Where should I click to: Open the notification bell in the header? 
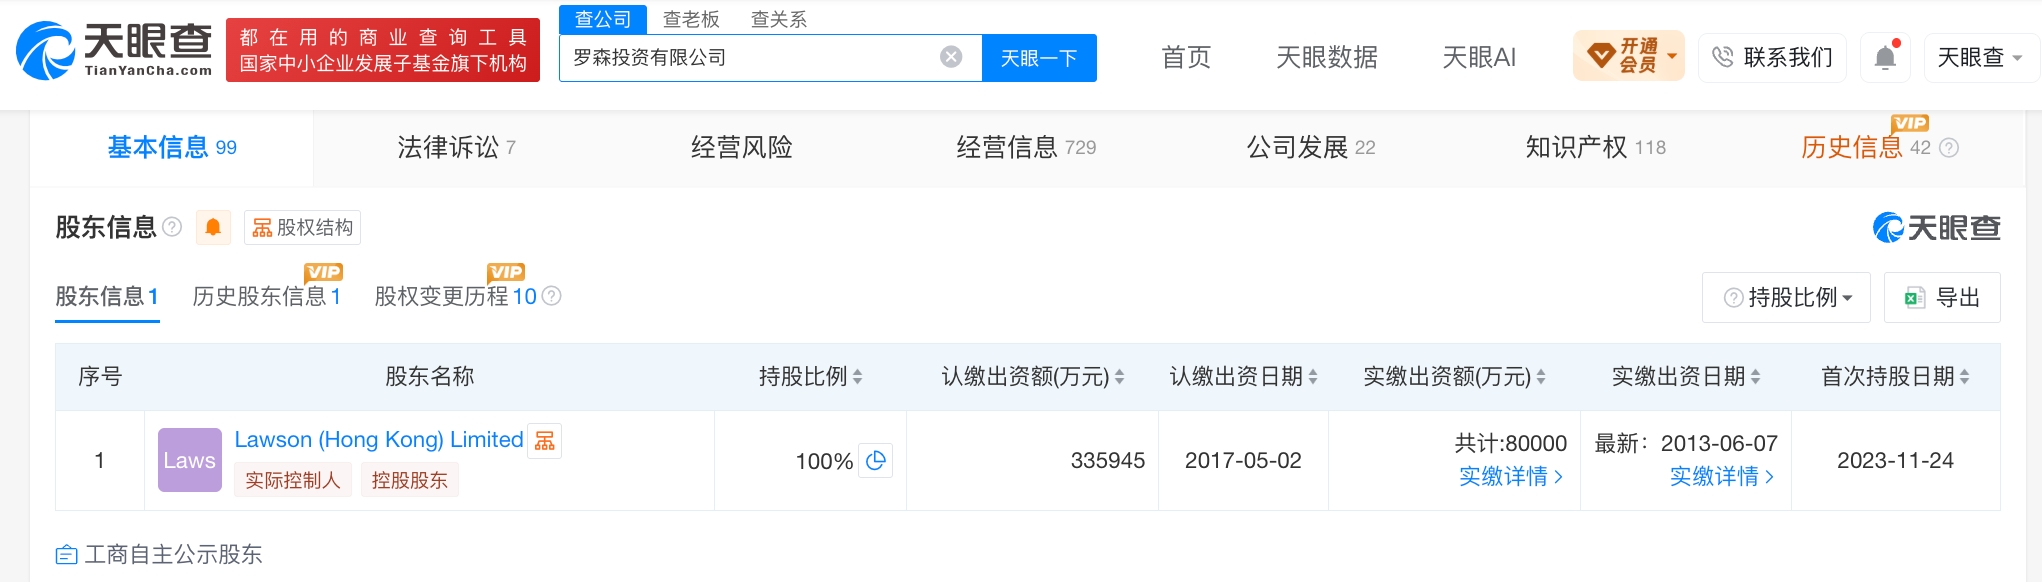point(1885,57)
